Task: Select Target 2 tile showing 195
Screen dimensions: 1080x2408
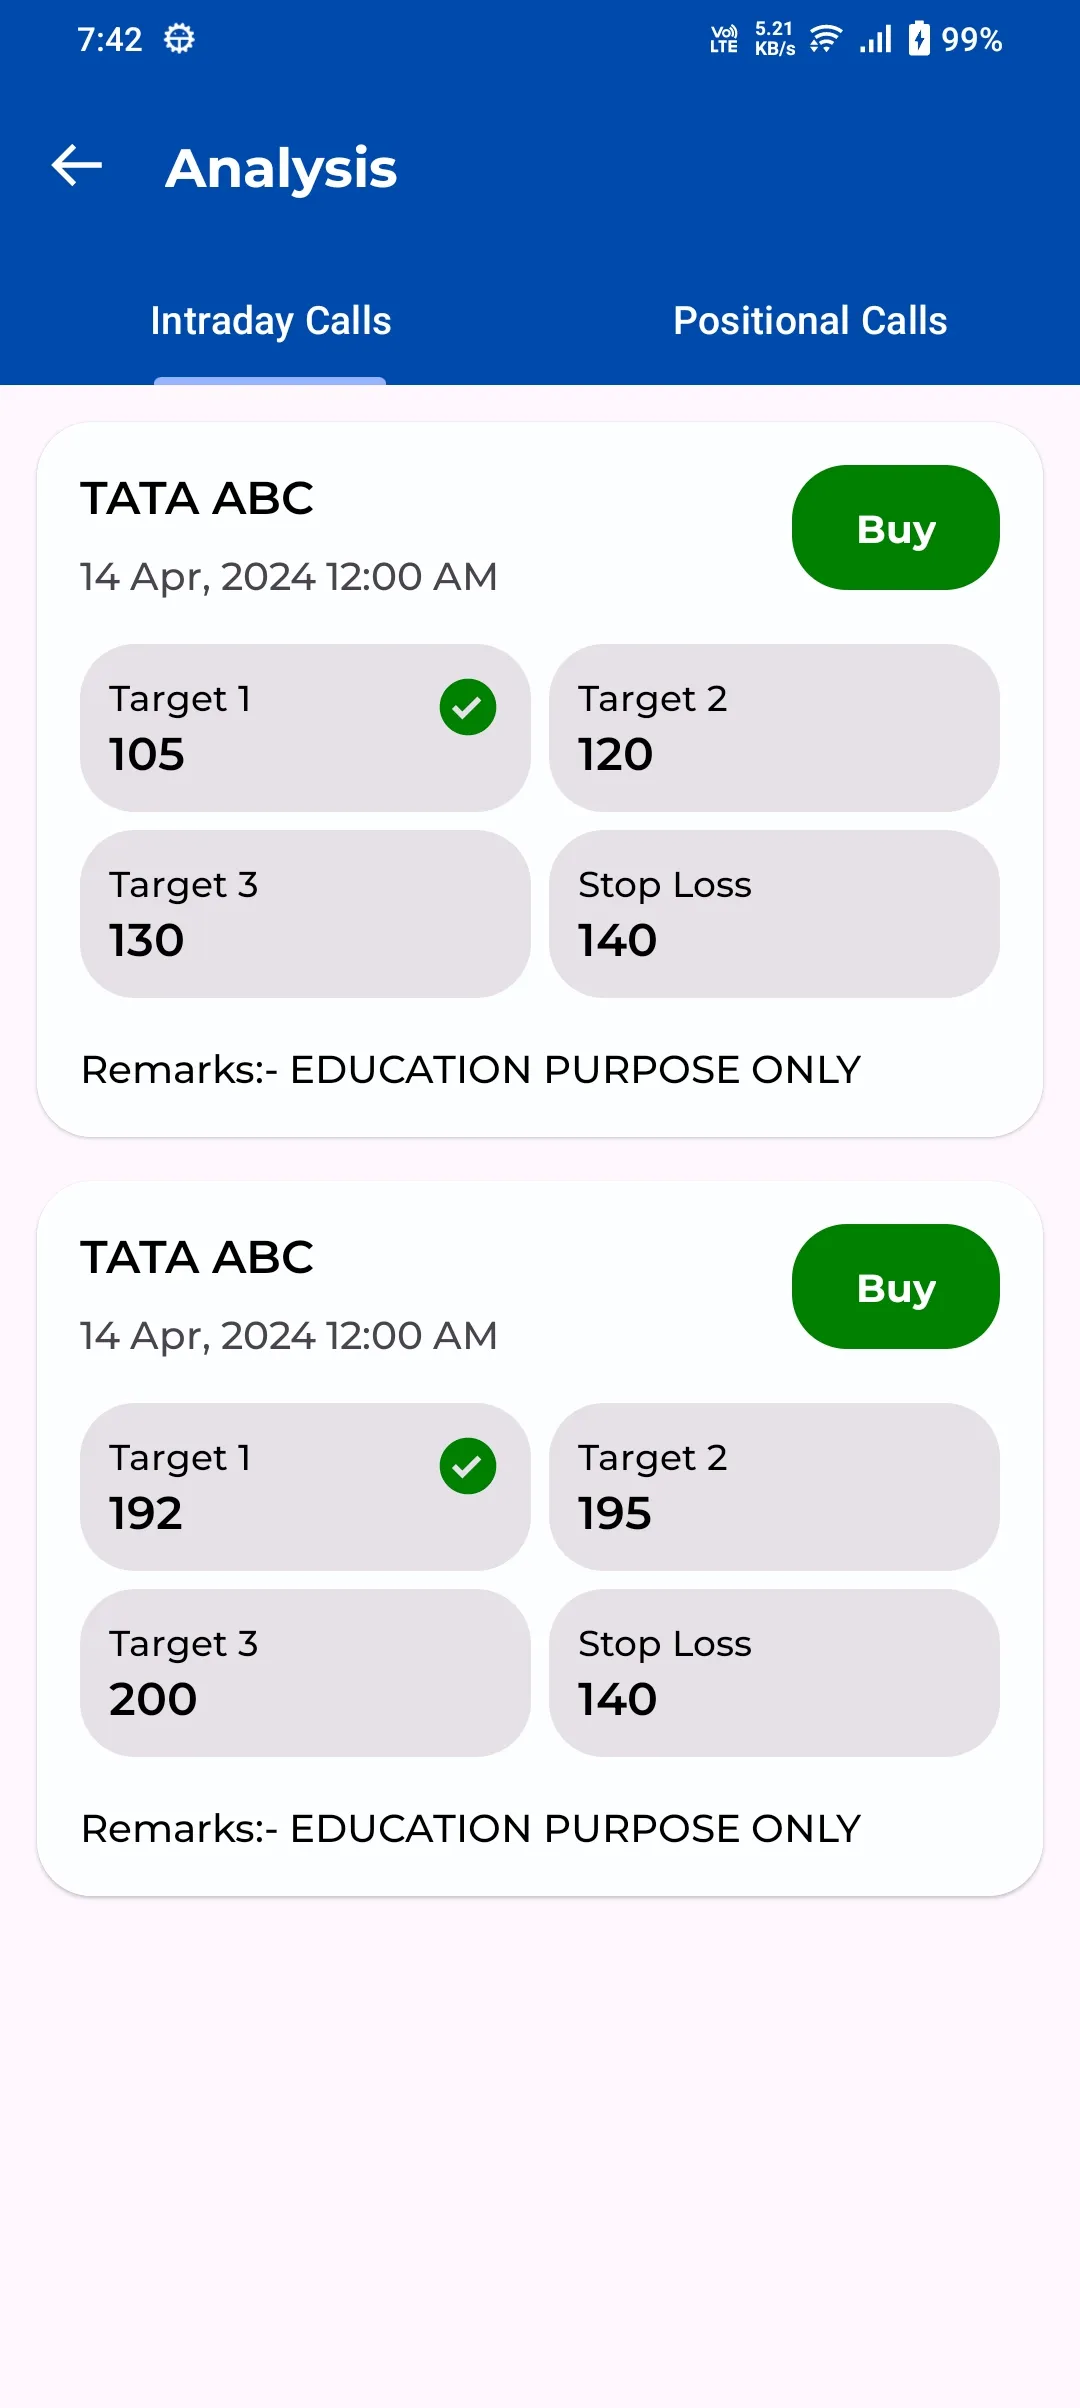Action: tap(774, 1487)
